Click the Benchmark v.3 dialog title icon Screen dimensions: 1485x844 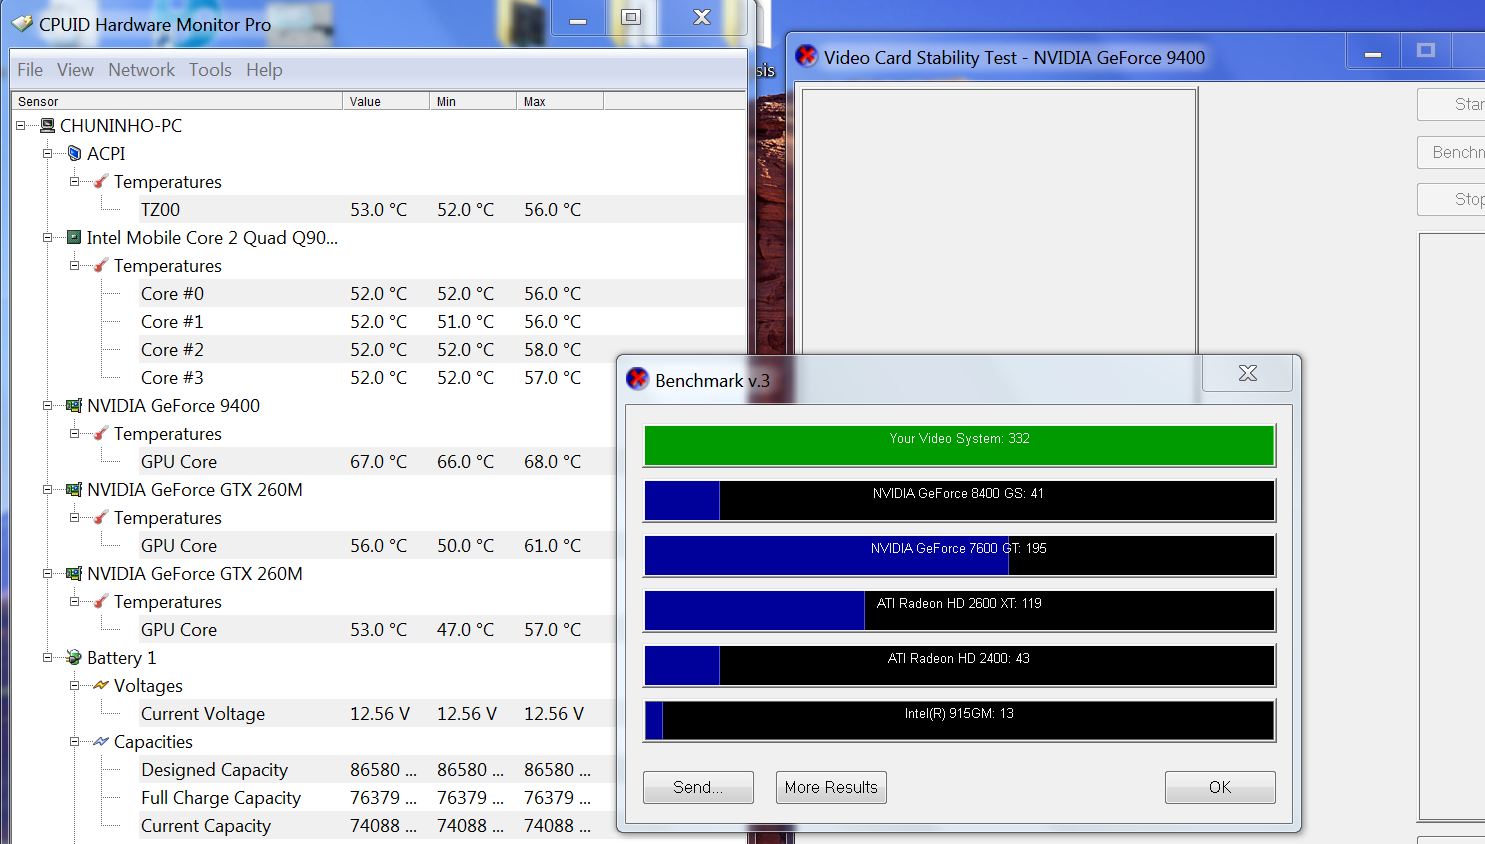tap(637, 379)
